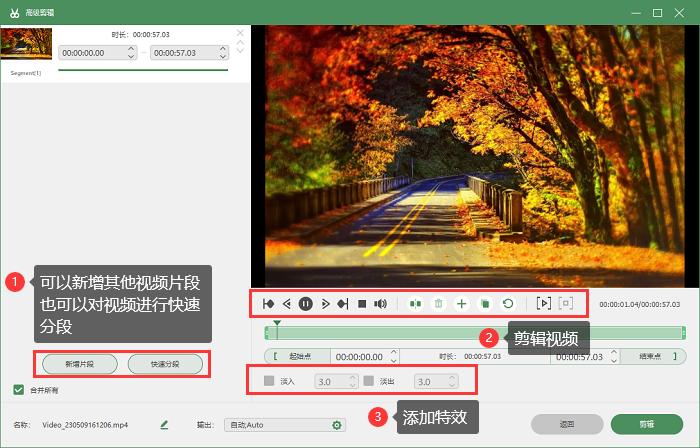Viewport: 700px width, 448px height.
Task: Increase the fade-in duration value
Action: (353, 378)
